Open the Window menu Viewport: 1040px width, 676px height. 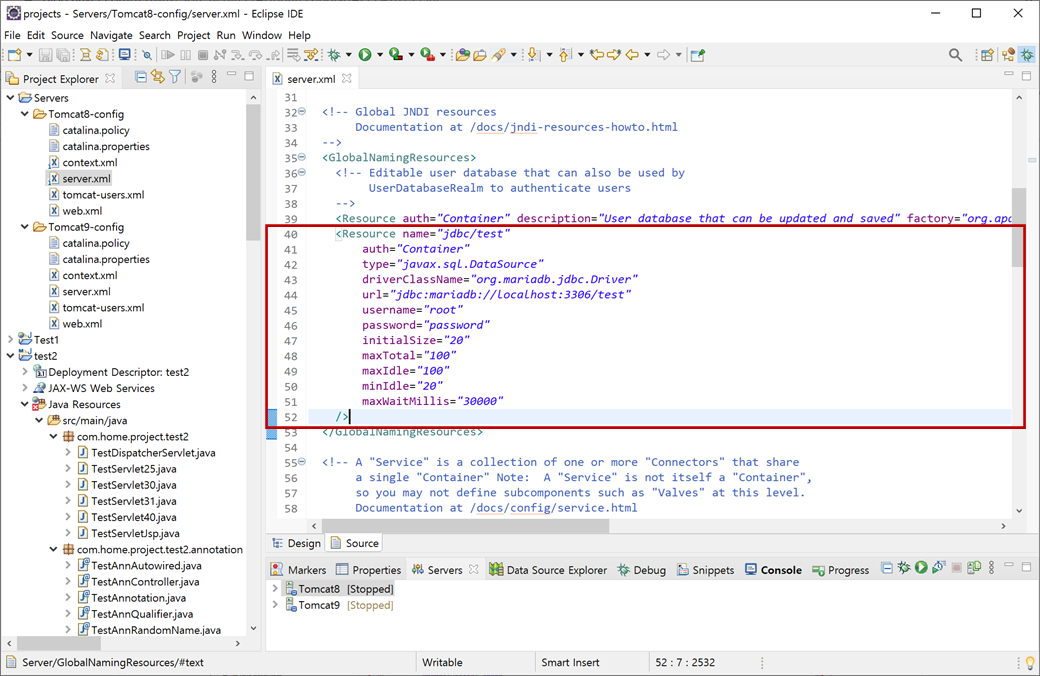point(261,35)
